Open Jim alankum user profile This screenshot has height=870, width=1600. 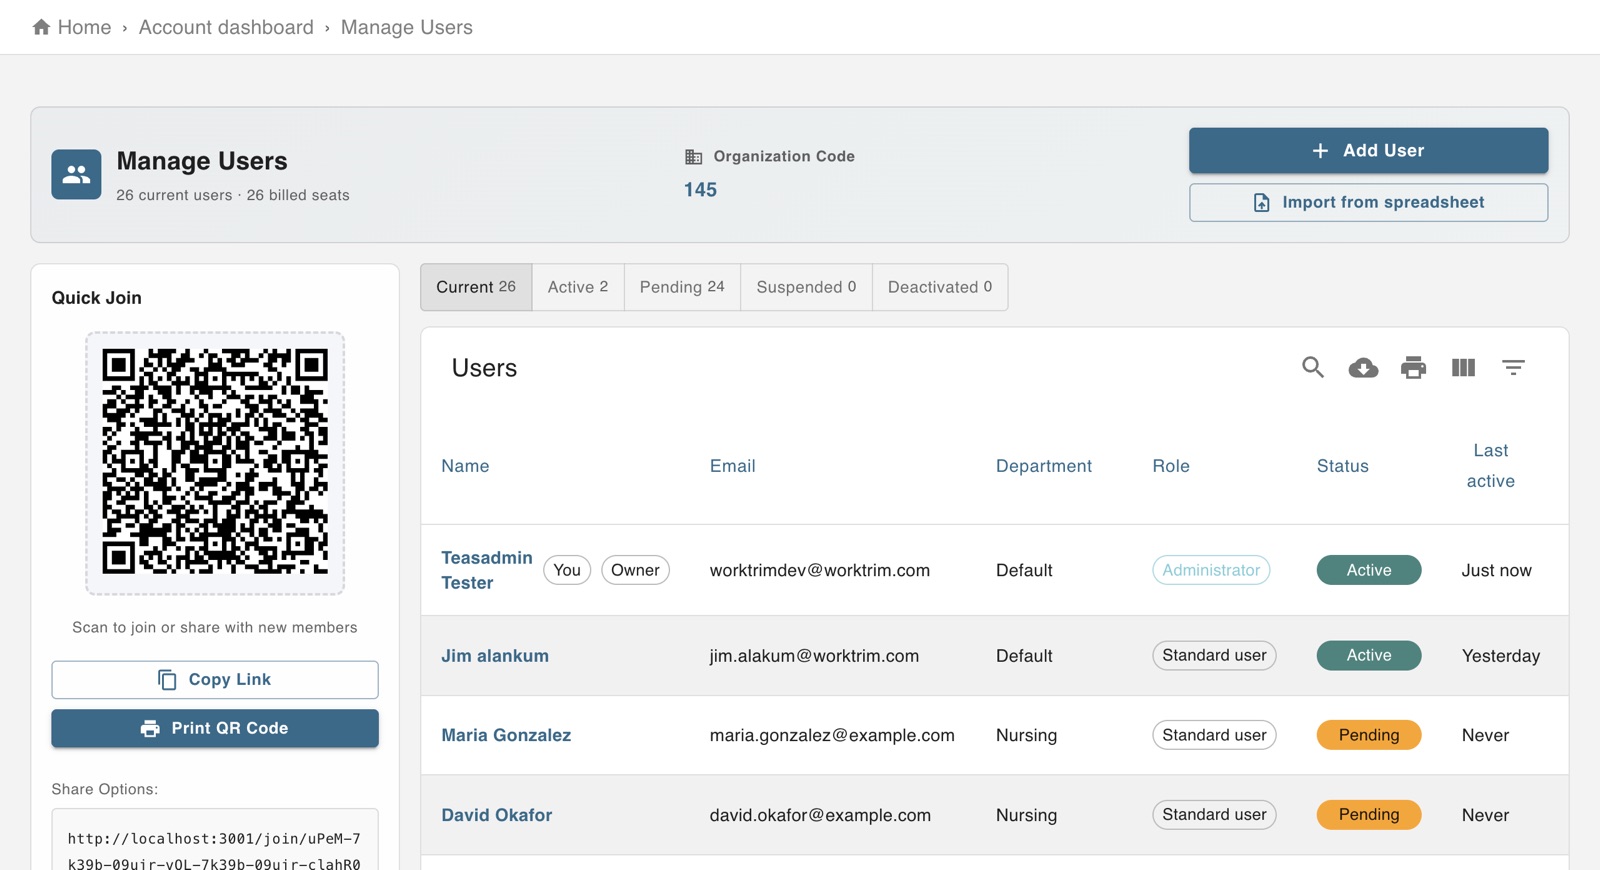pos(495,656)
